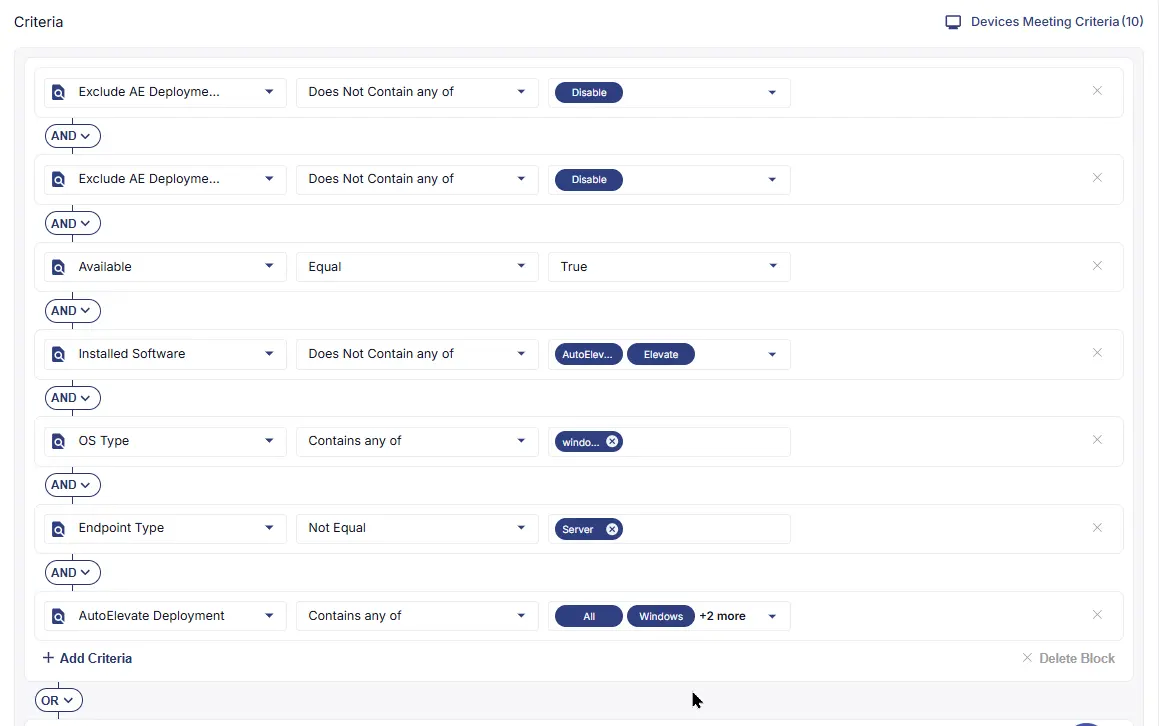1159x726 pixels.
Task: Delete the AutoElevate Deployment criteria row
Action: [x=1097, y=614]
